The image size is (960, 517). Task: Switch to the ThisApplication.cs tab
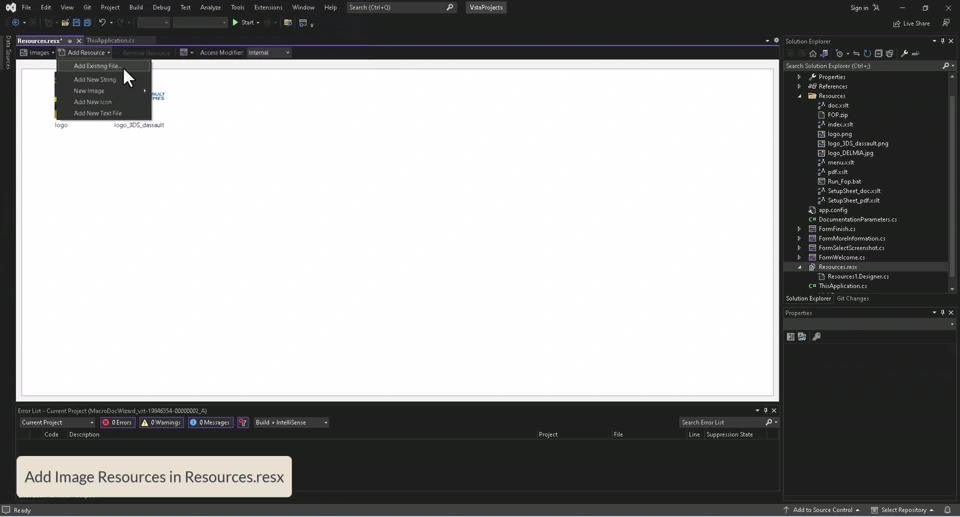point(110,40)
